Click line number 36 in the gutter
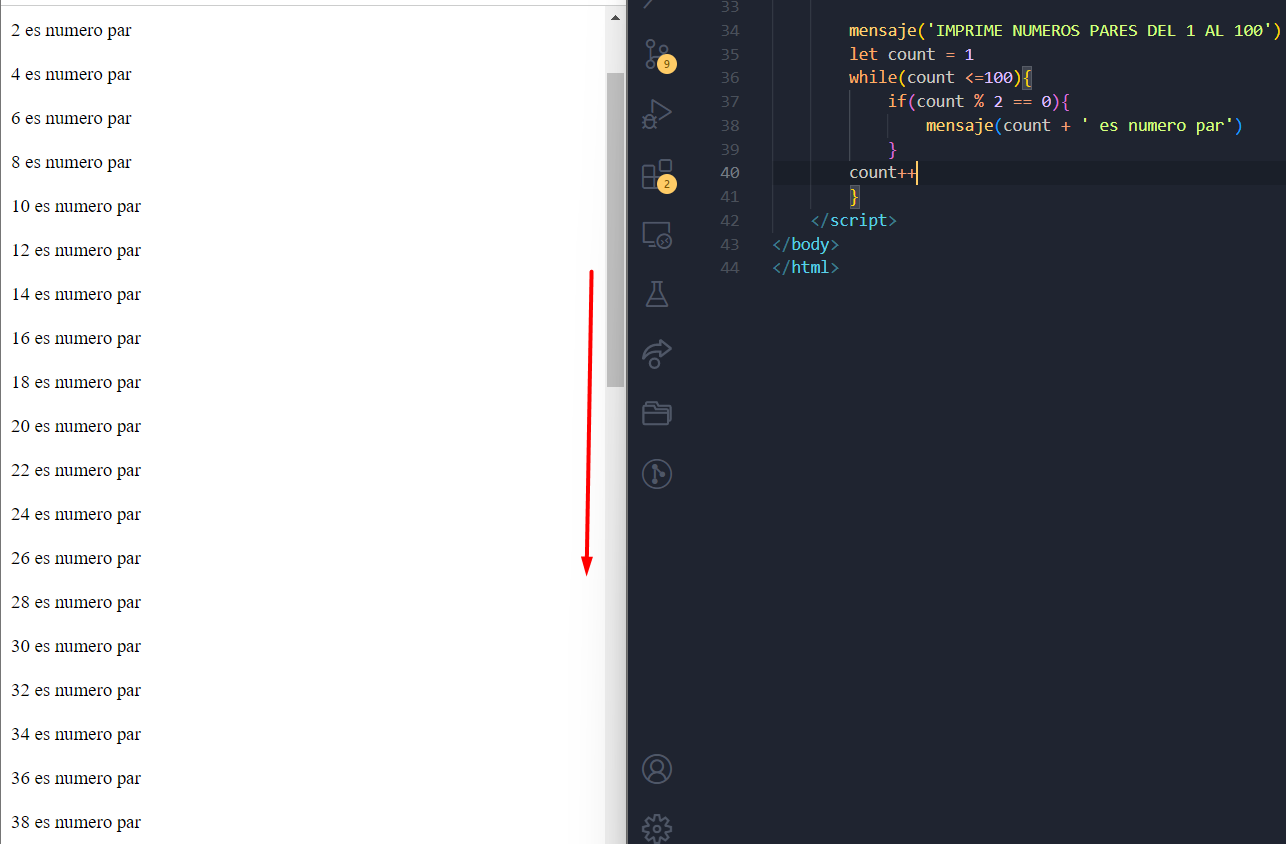Image resolution: width=1286 pixels, height=844 pixels. click(730, 78)
